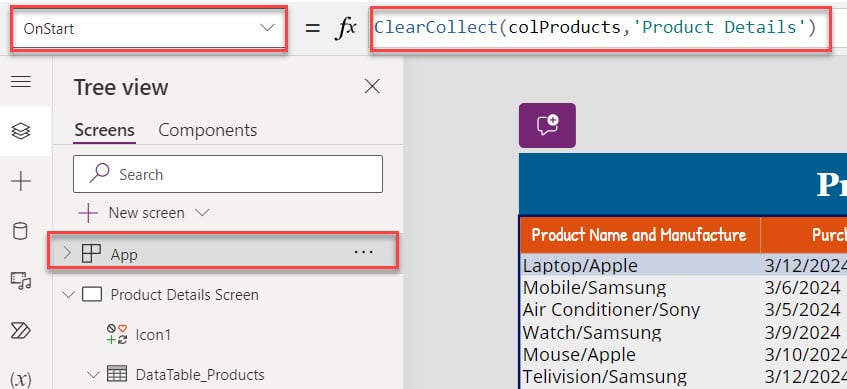
Task: Select the App item in tree
Action: [x=223, y=253]
